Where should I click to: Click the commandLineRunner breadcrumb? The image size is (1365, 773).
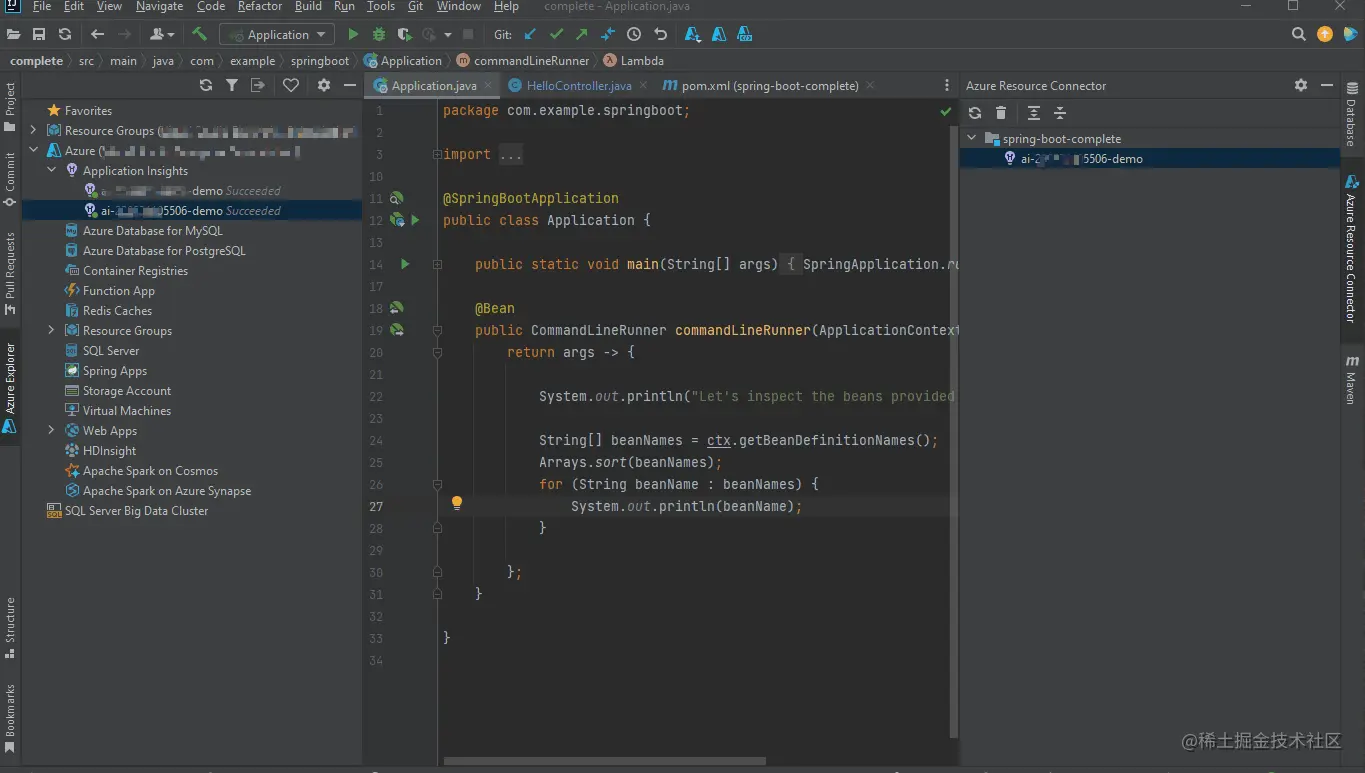click(x=530, y=61)
